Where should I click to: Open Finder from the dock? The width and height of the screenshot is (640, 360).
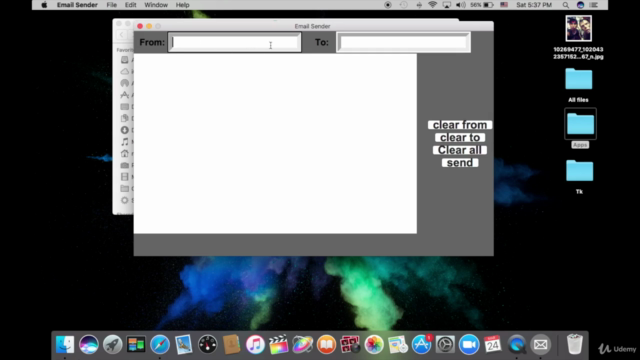(65, 344)
